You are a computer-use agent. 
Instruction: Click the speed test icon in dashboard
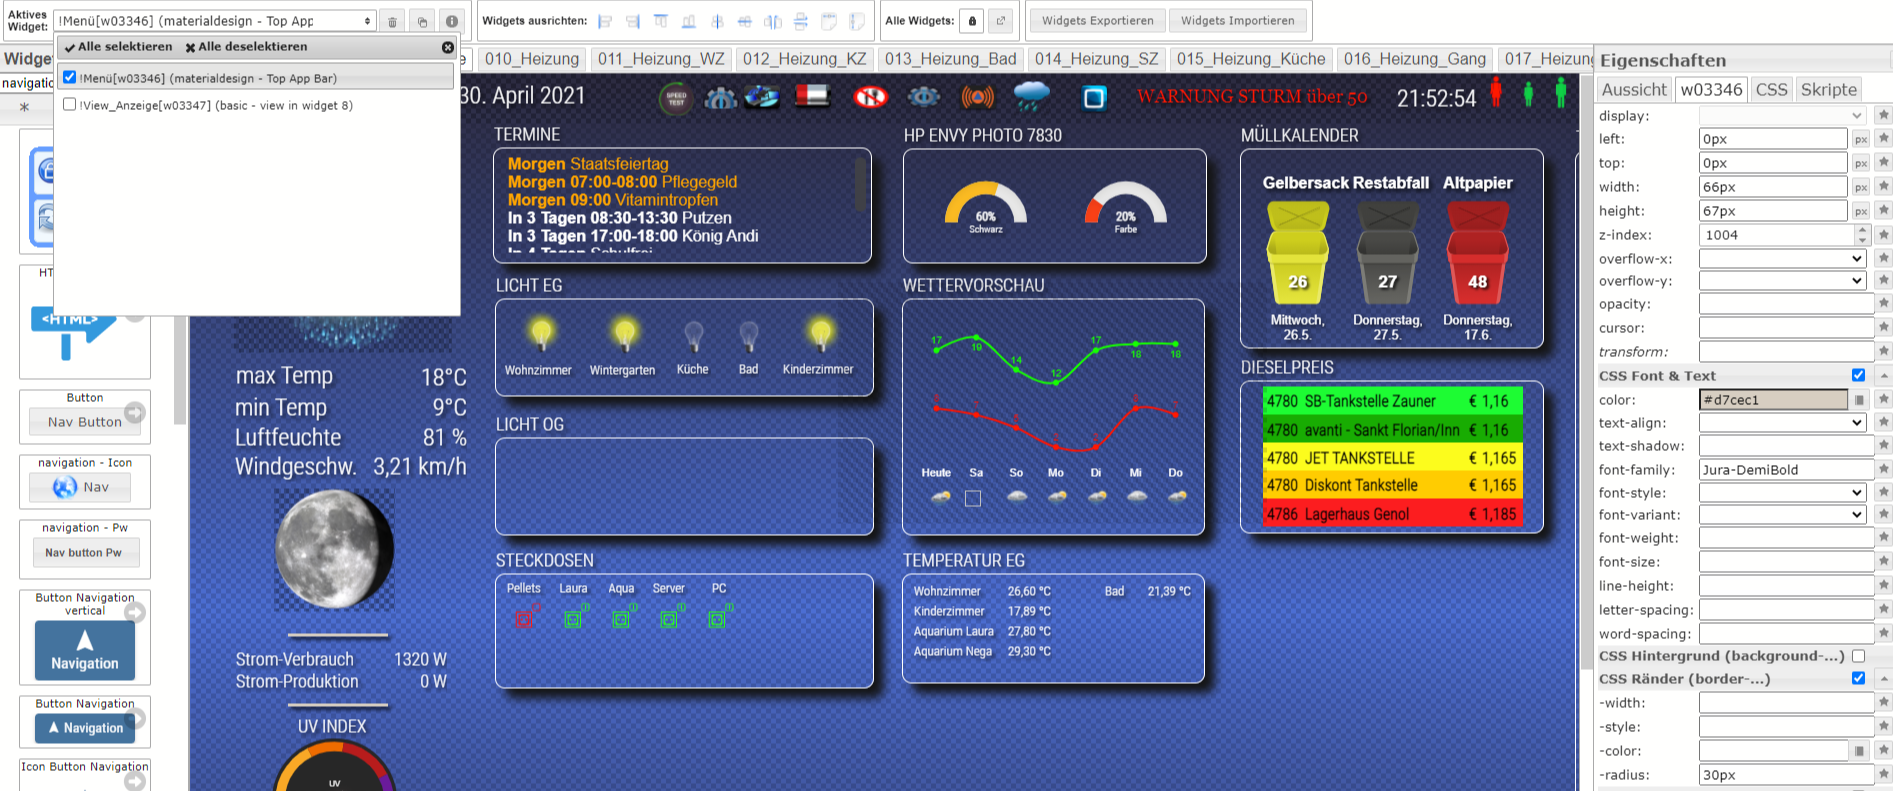[x=676, y=98]
